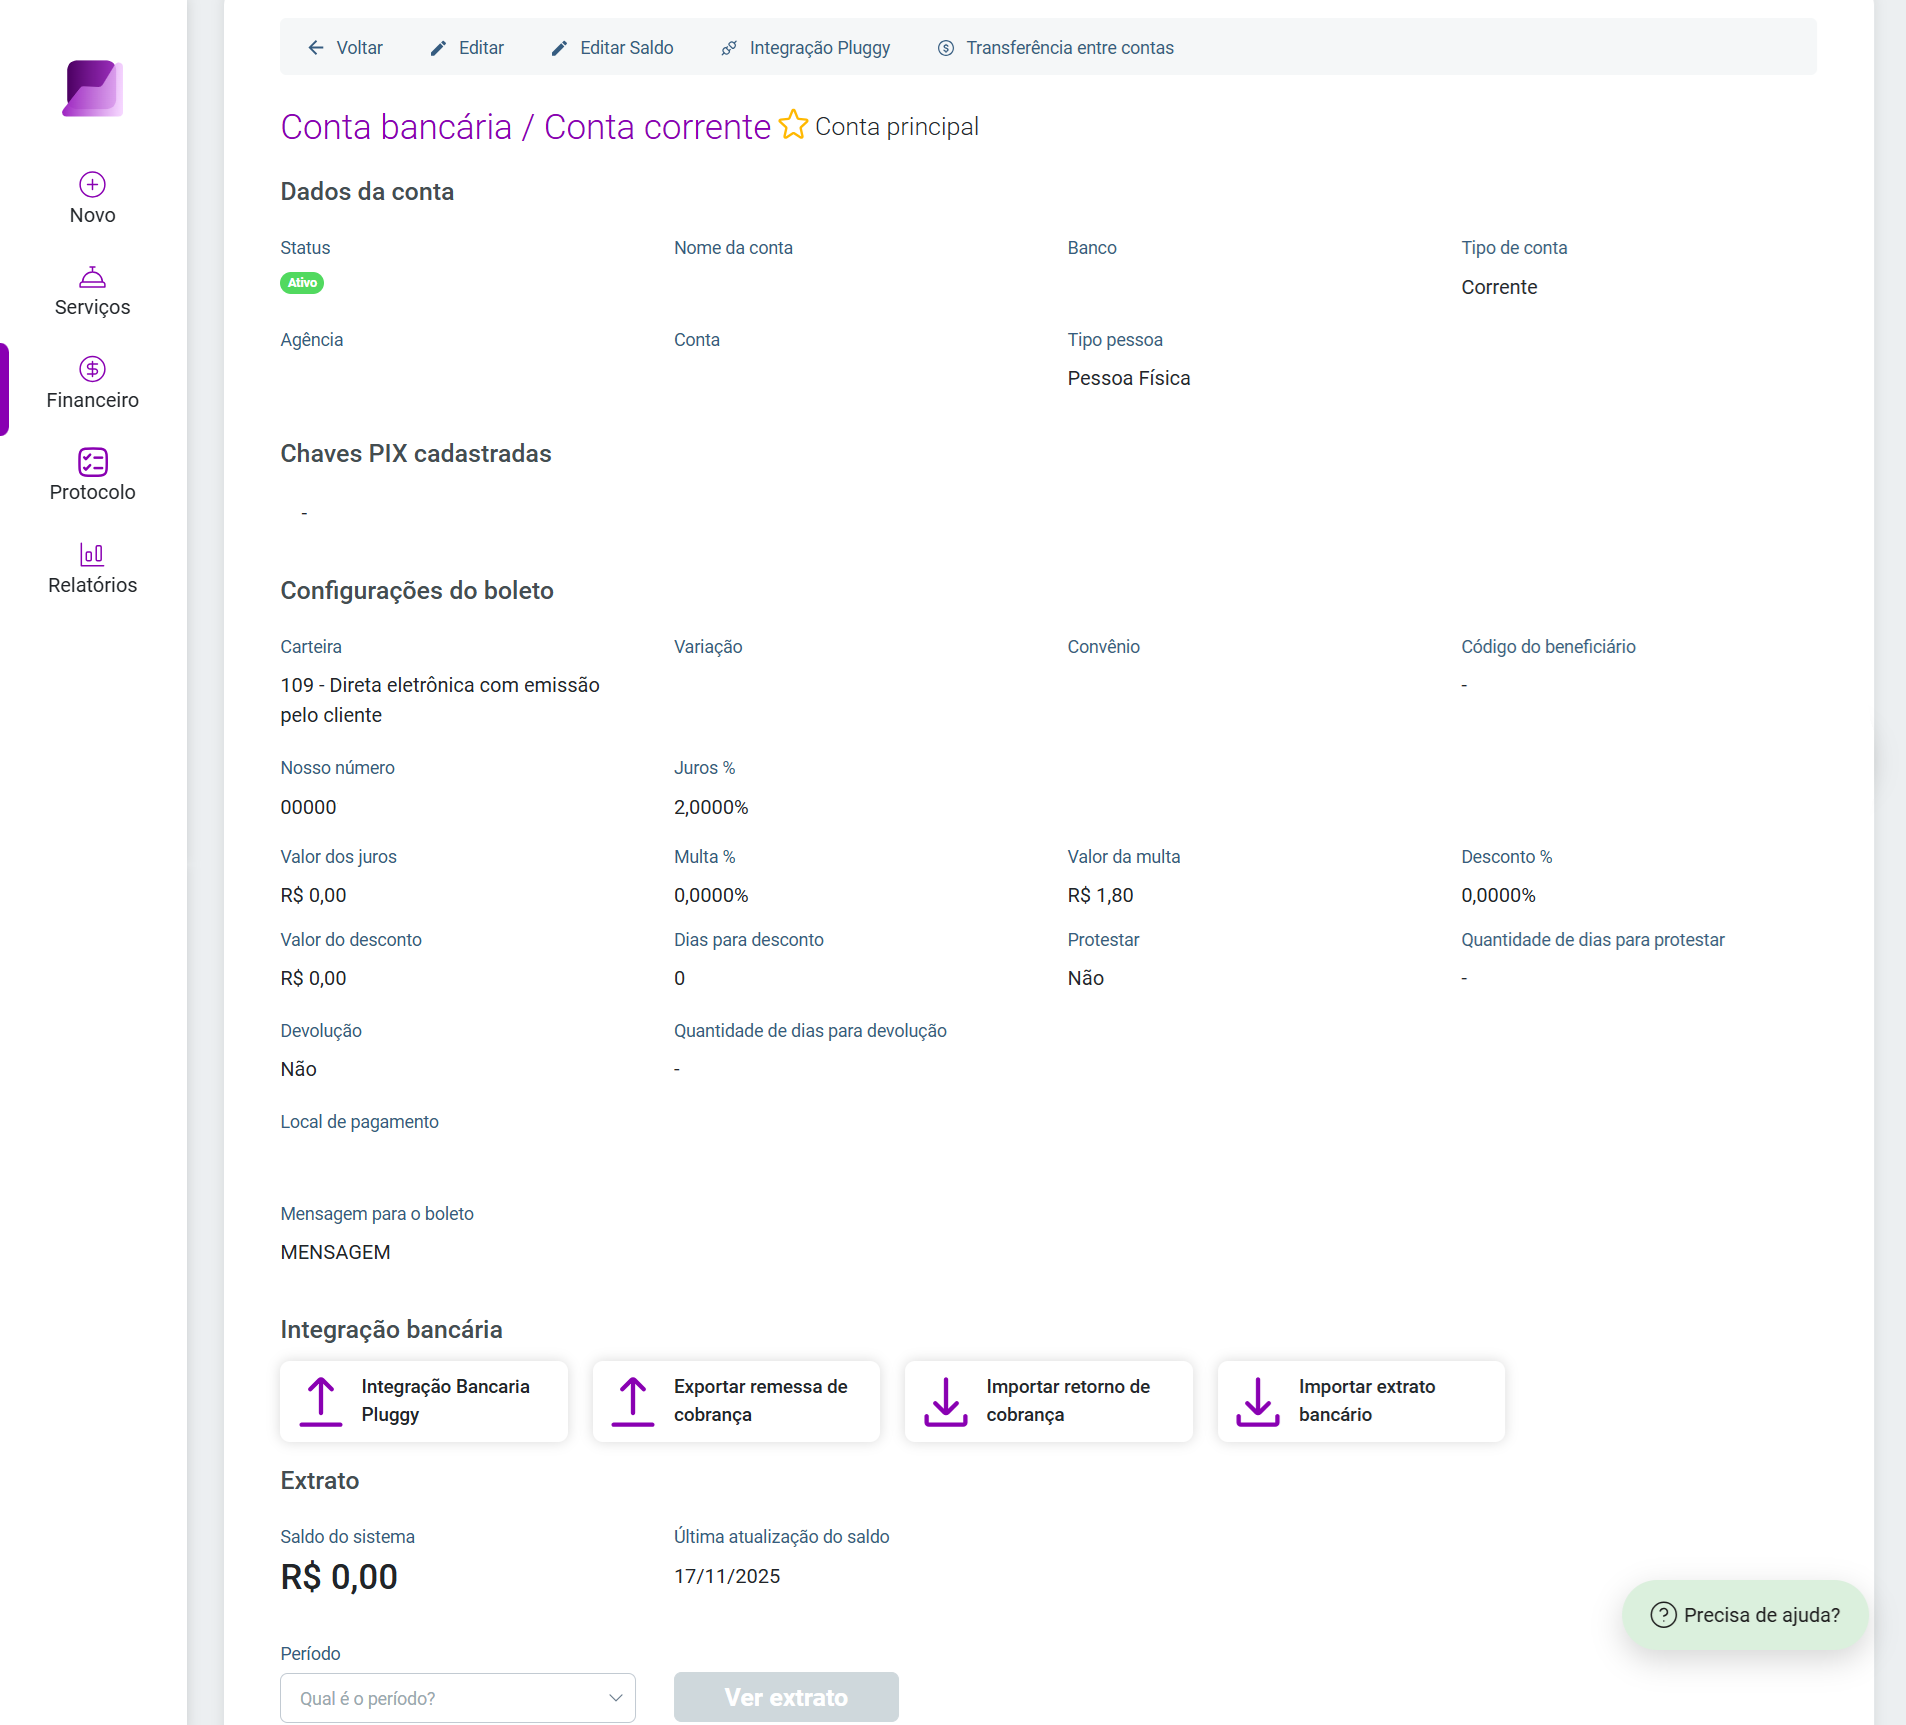The width and height of the screenshot is (1906, 1725).
Task: Click the Extrato section heading
Action: point(319,1481)
